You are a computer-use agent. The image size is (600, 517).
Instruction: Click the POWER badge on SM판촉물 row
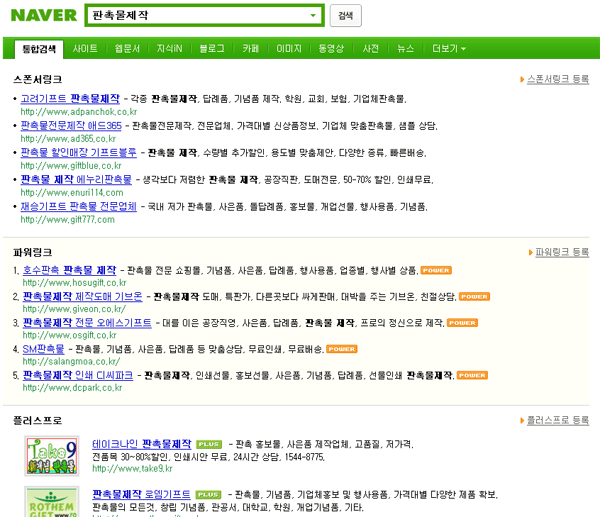[x=342, y=349]
